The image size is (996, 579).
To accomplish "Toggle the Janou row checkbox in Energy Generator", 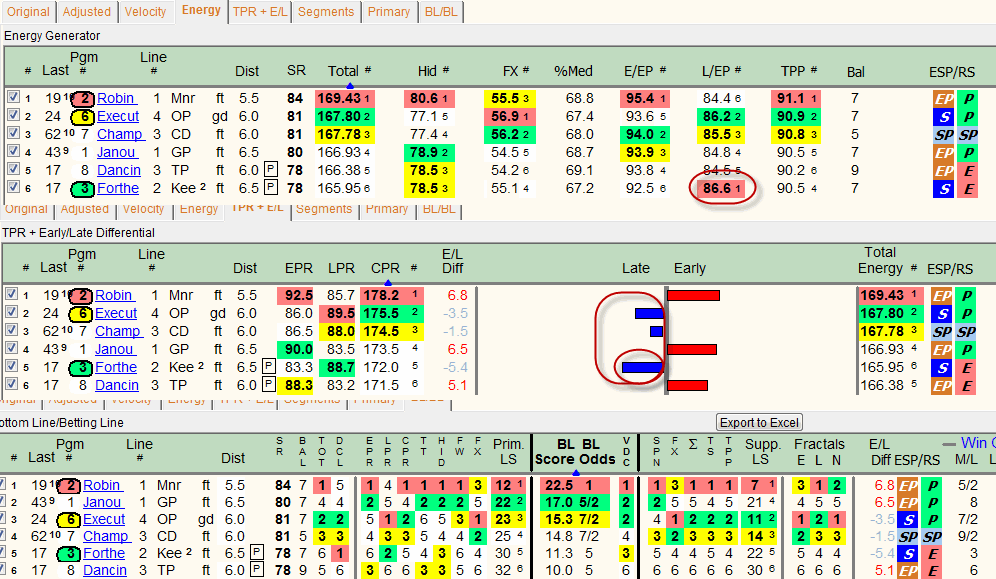I will [13, 151].
